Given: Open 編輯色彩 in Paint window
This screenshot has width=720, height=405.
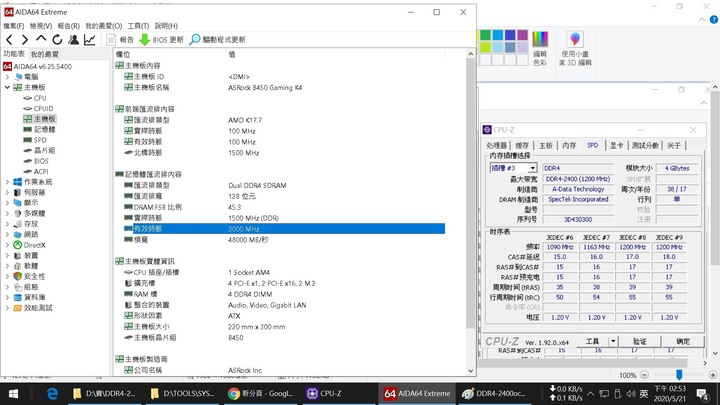Looking at the screenshot, I should click(540, 48).
